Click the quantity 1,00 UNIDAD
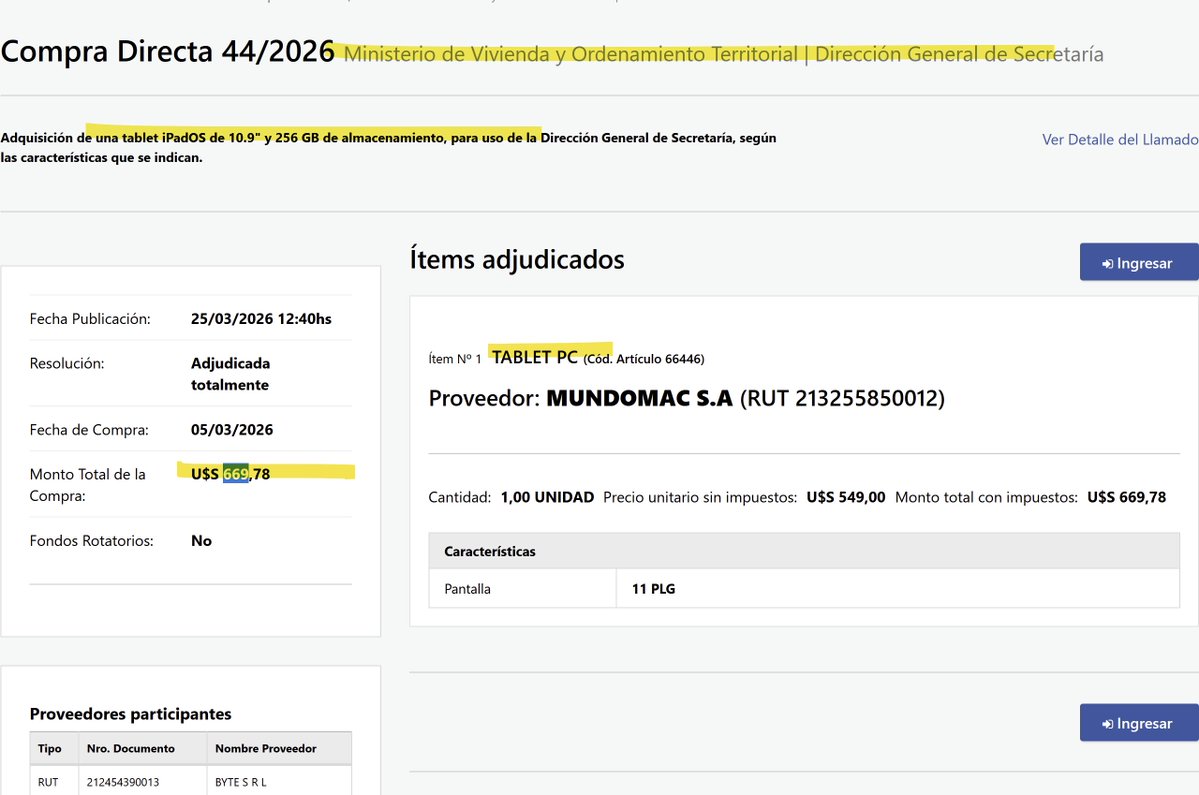 click(547, 497)
